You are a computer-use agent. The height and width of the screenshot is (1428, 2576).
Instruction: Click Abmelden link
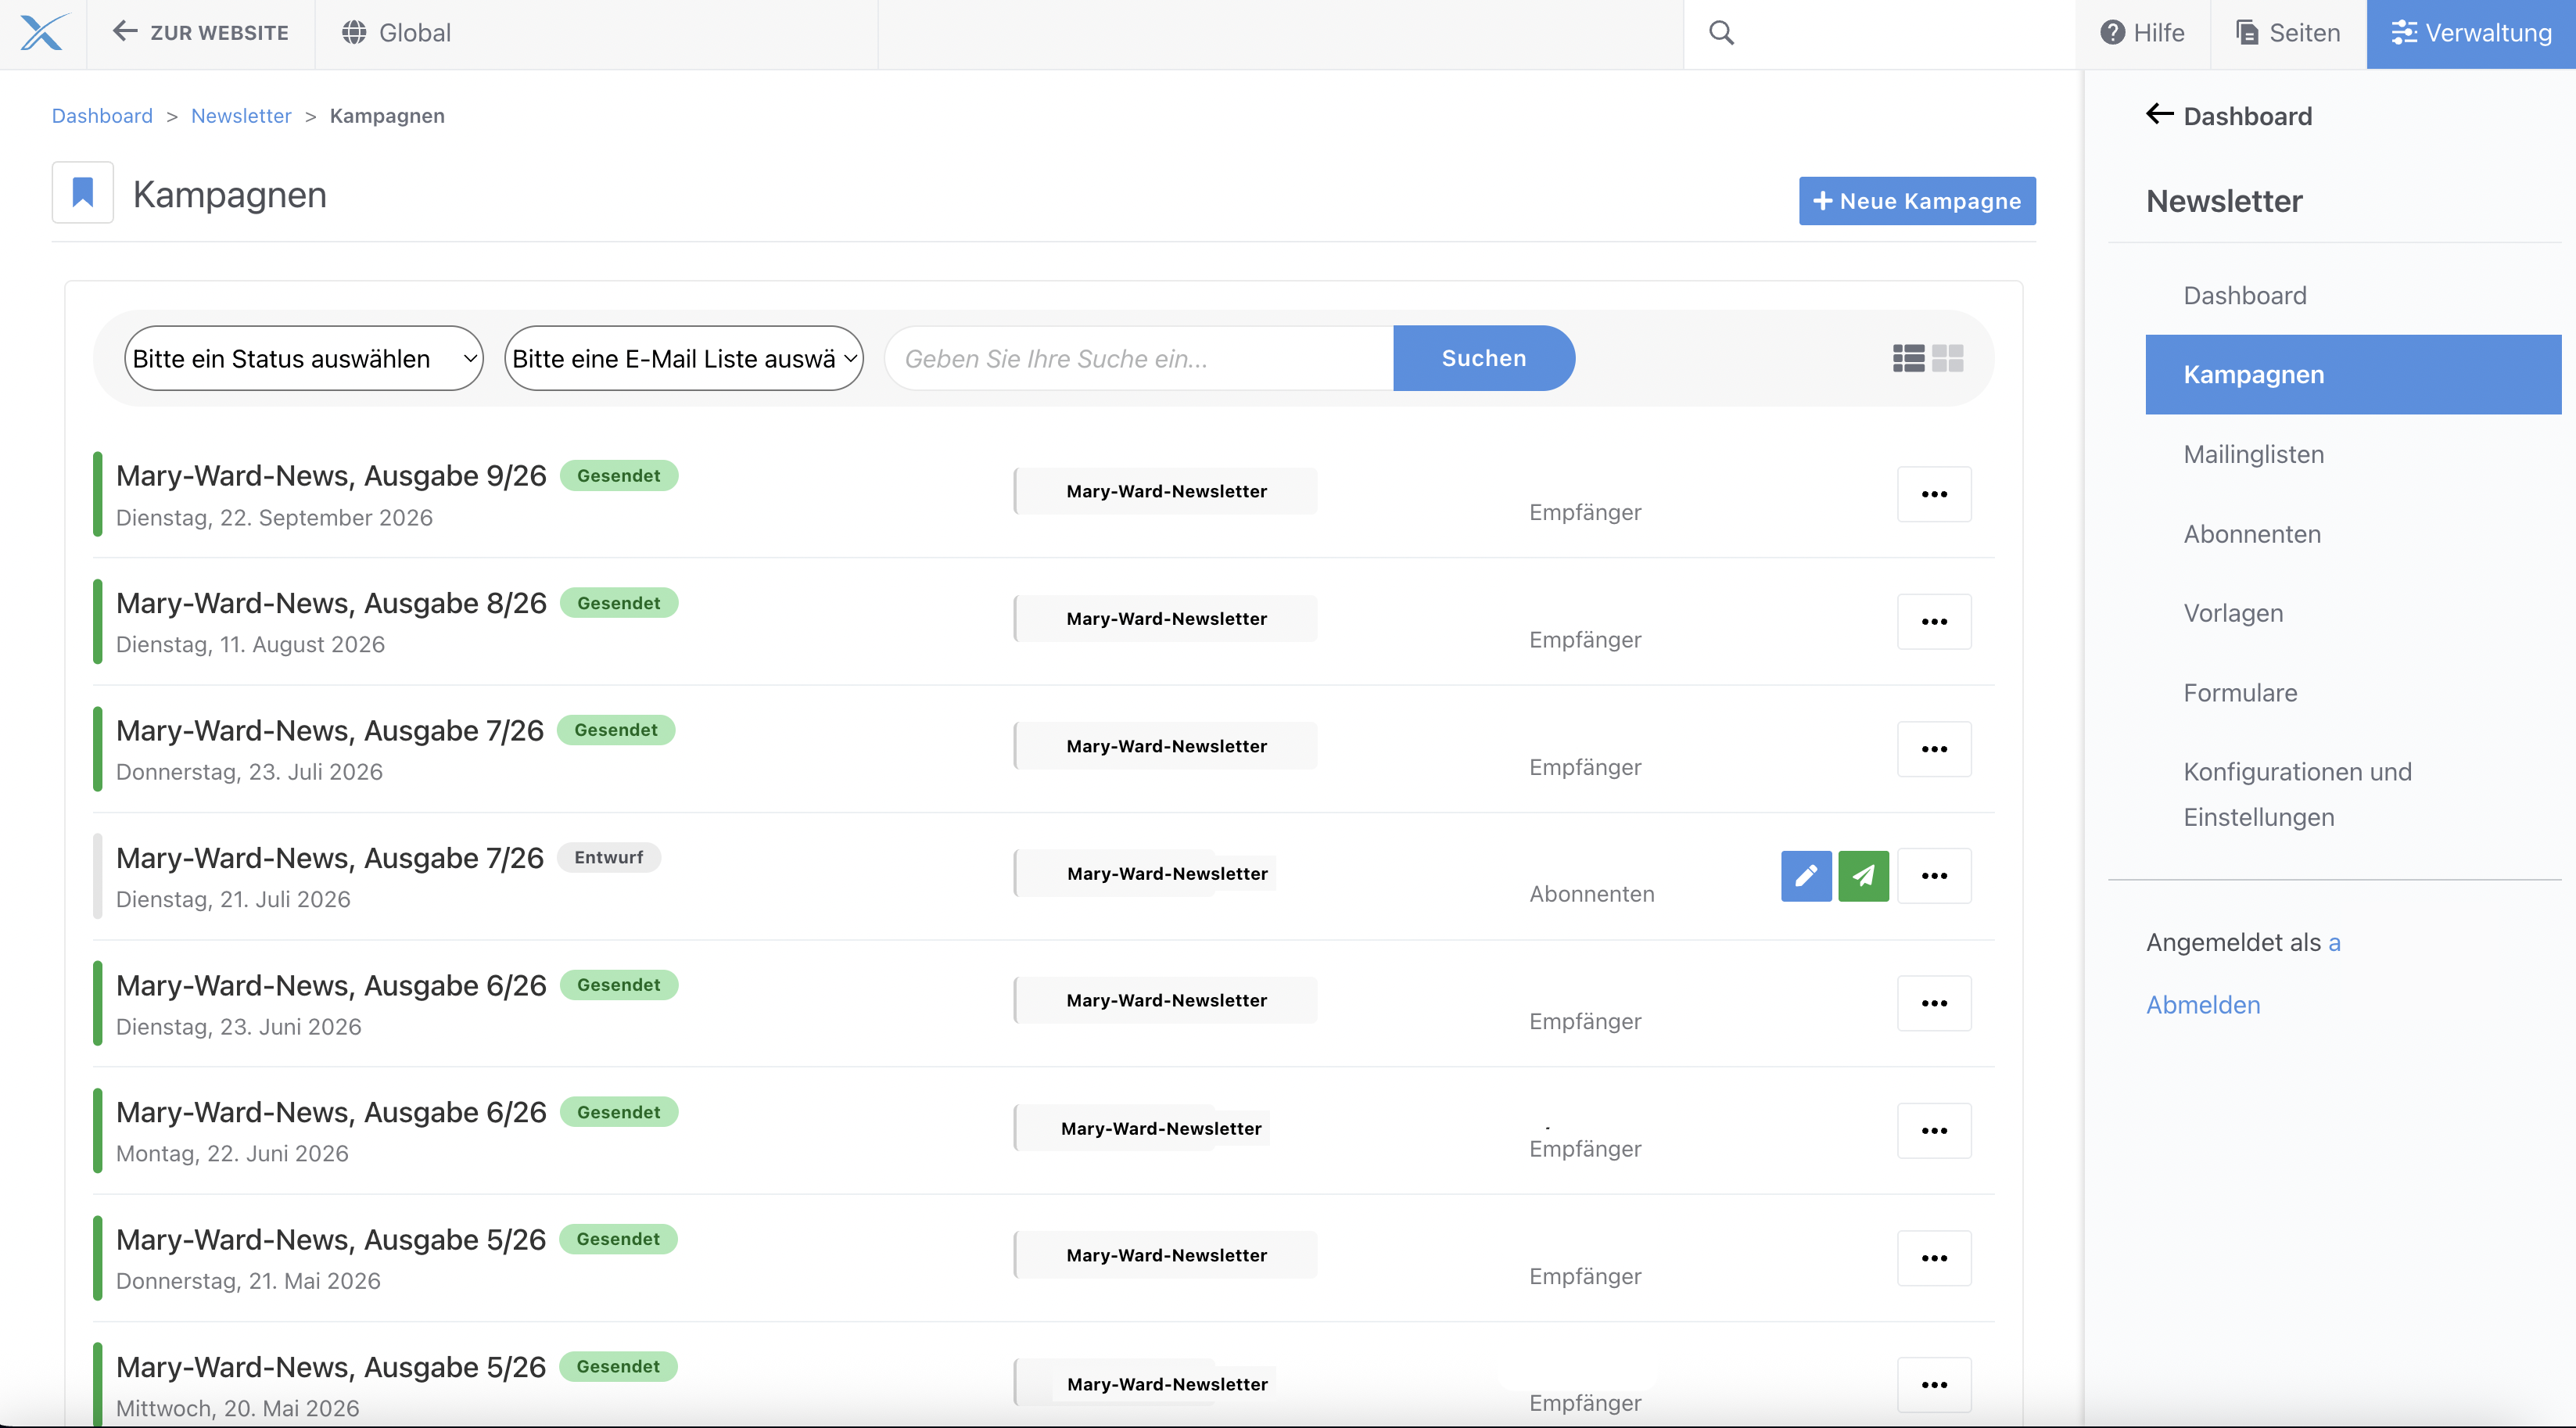tap(2203, 1005)
